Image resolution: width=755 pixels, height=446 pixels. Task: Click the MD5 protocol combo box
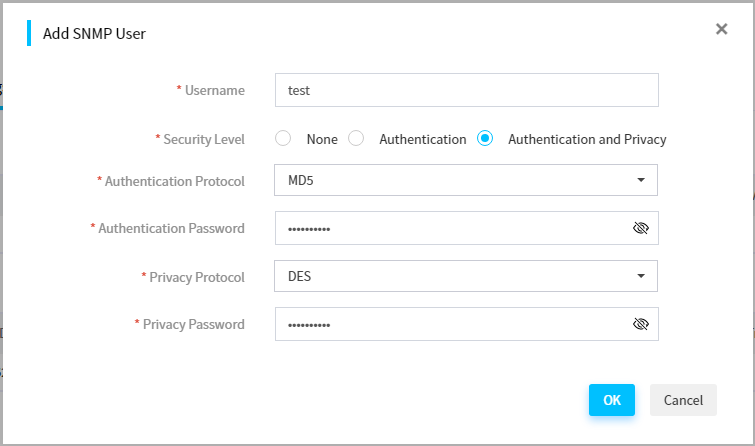click(x=466, y=180)
